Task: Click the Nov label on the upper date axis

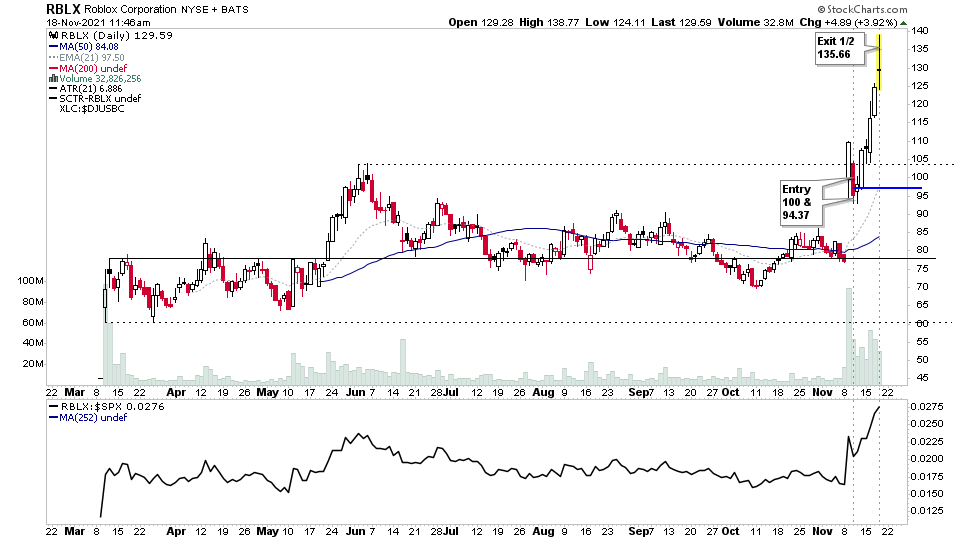Action: coord(822,392)
